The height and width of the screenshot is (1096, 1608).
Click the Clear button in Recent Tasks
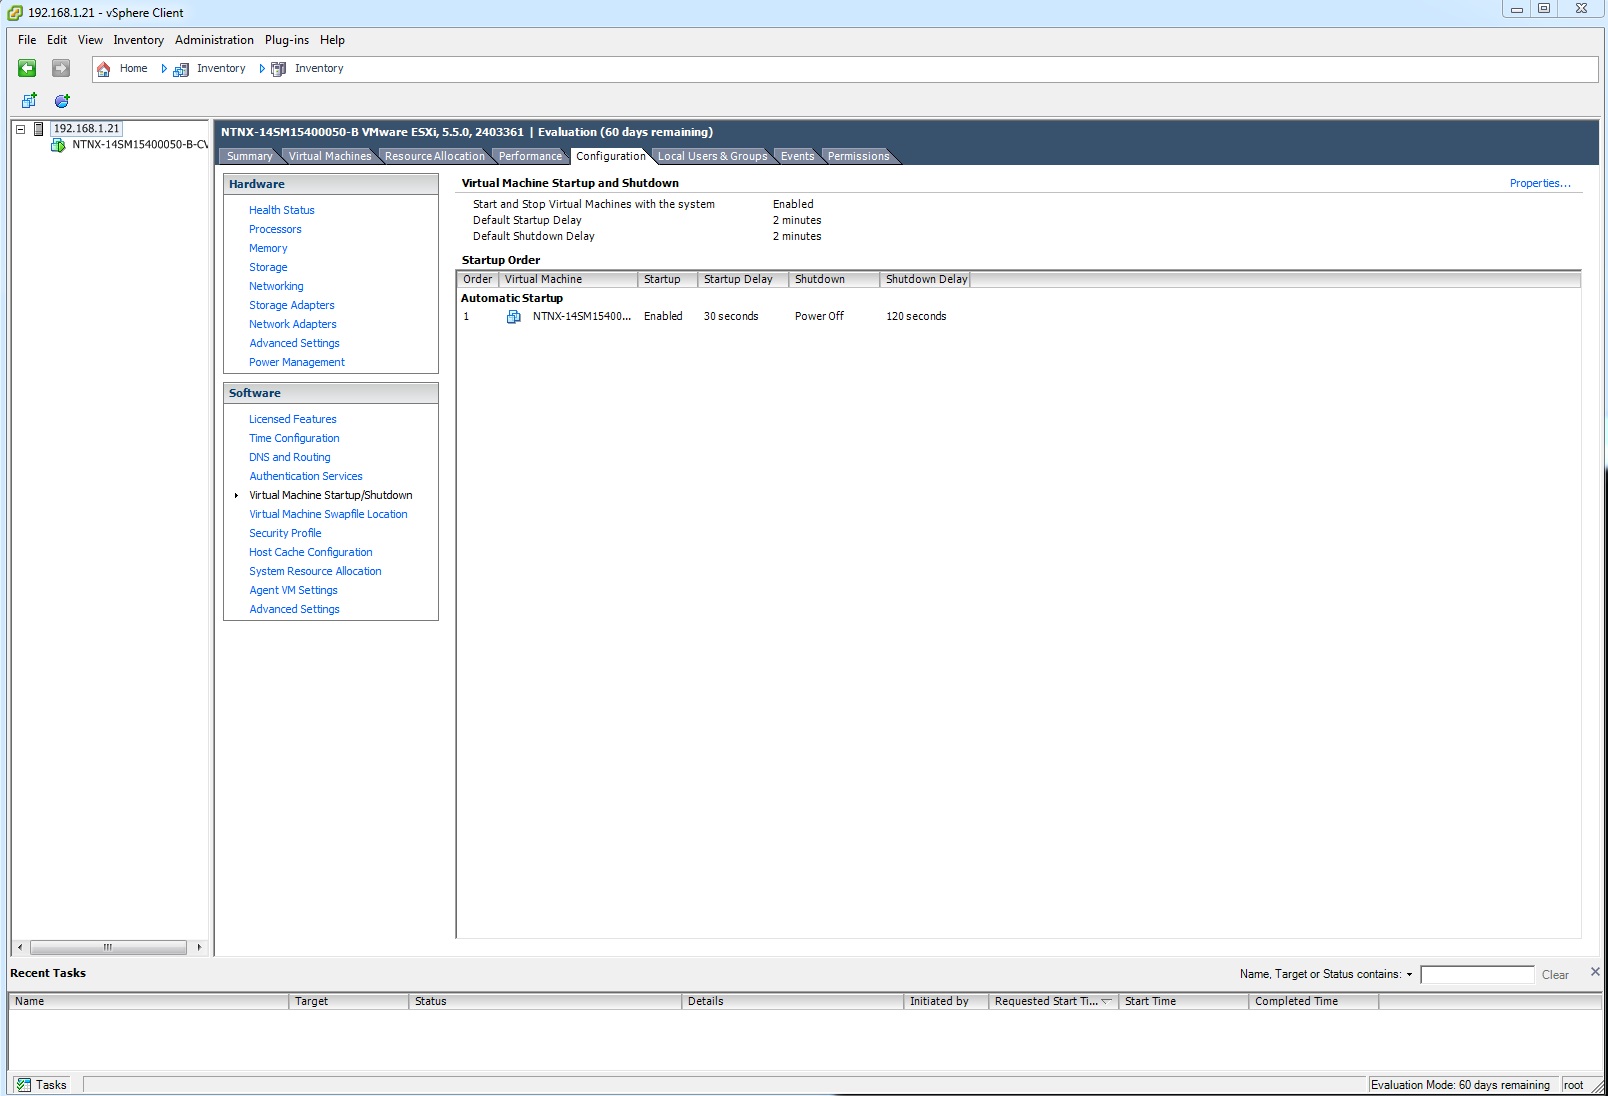pos(1554,975)
